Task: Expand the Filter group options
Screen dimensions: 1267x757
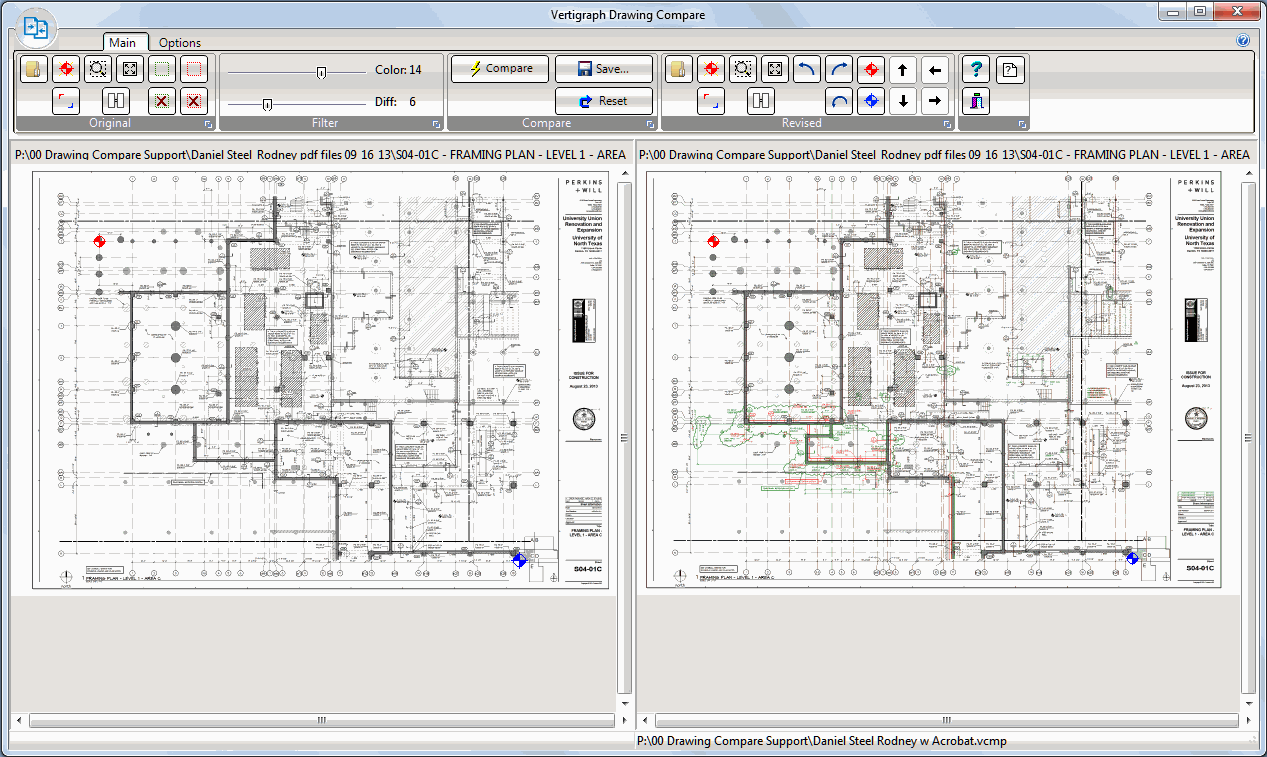Action: [x=435, y=123]
